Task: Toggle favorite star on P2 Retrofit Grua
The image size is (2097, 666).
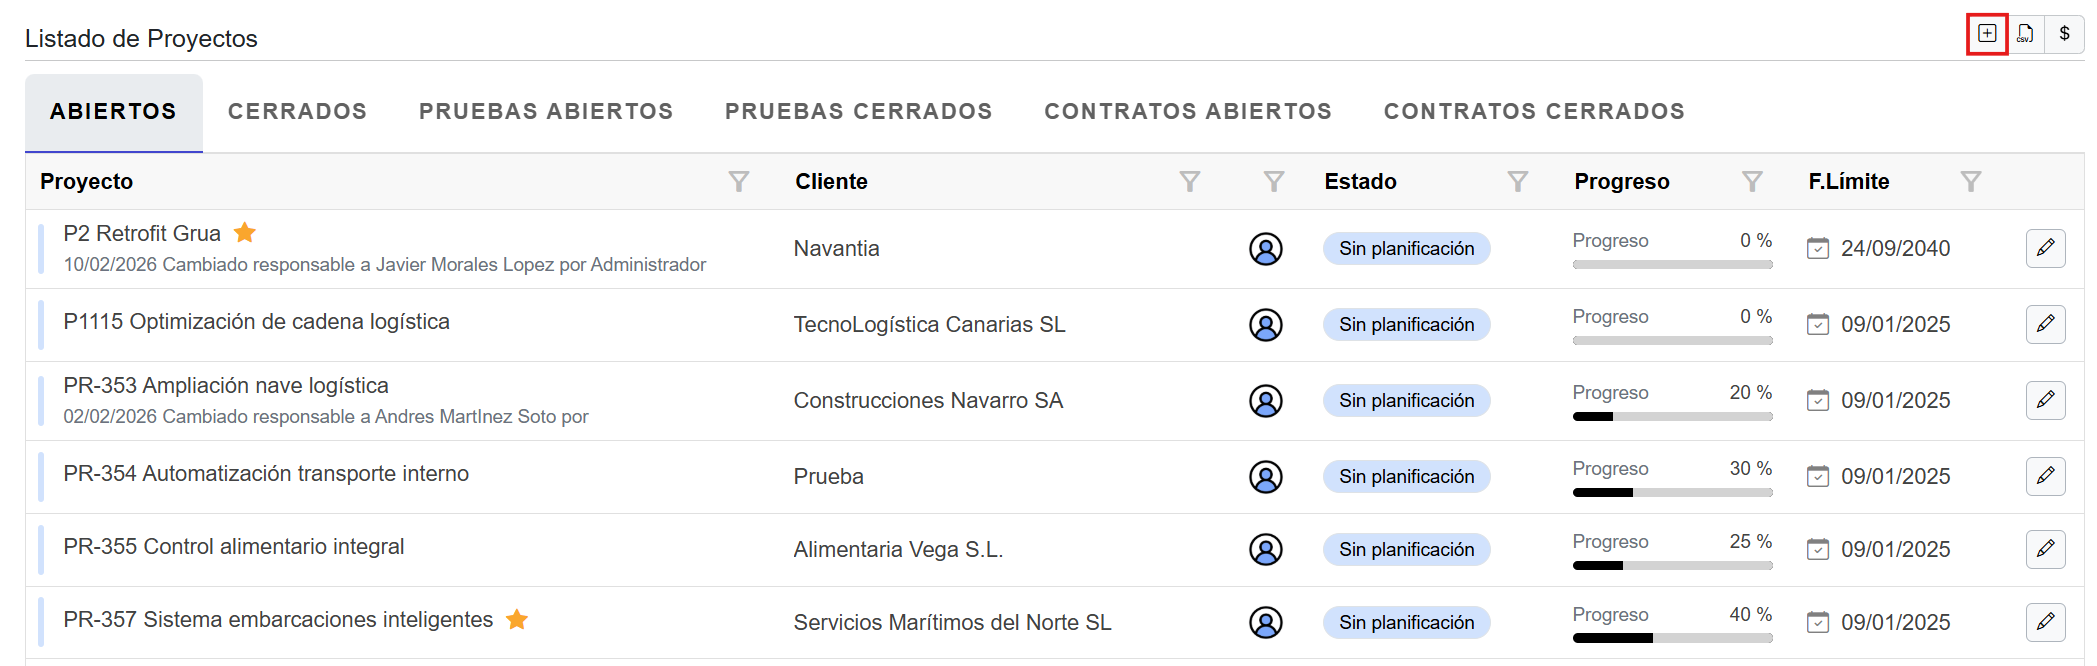Action: coord(245,233)
